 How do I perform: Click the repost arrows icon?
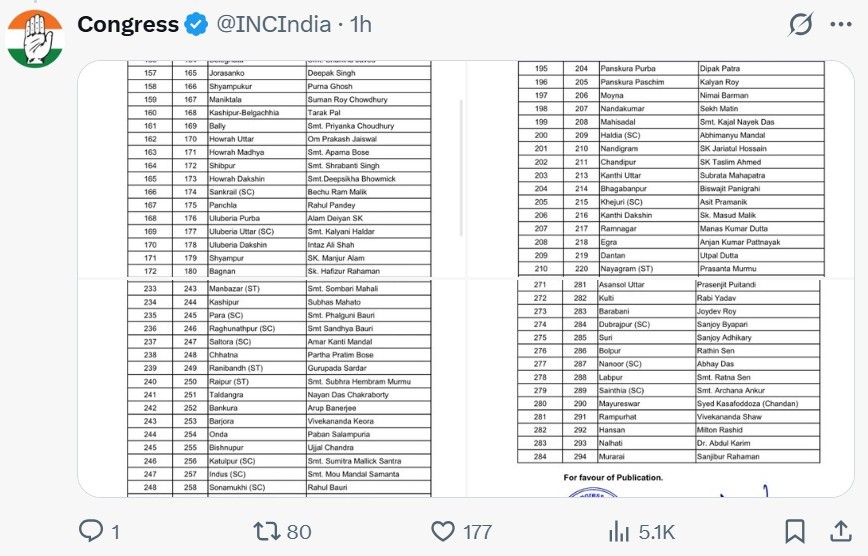[266, 531]
